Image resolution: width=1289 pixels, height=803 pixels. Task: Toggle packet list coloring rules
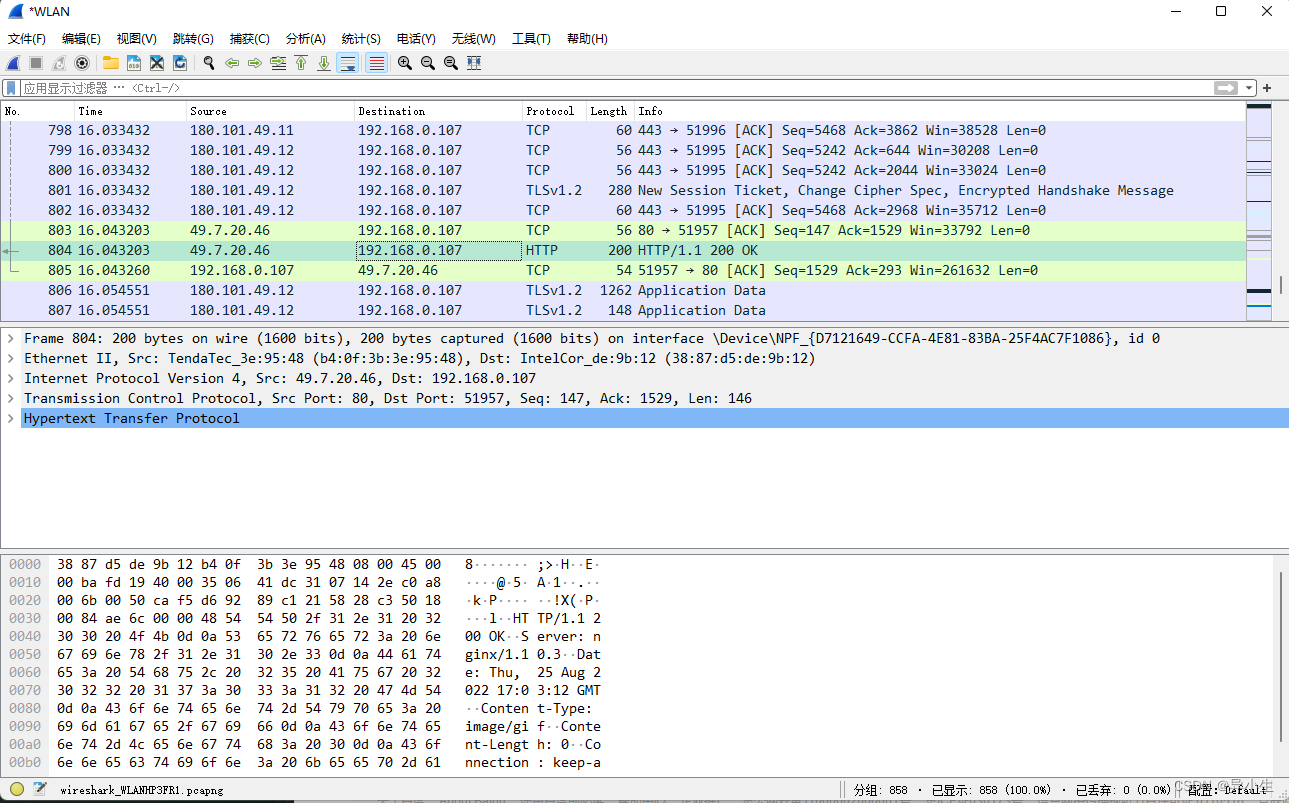pos(376,63)
